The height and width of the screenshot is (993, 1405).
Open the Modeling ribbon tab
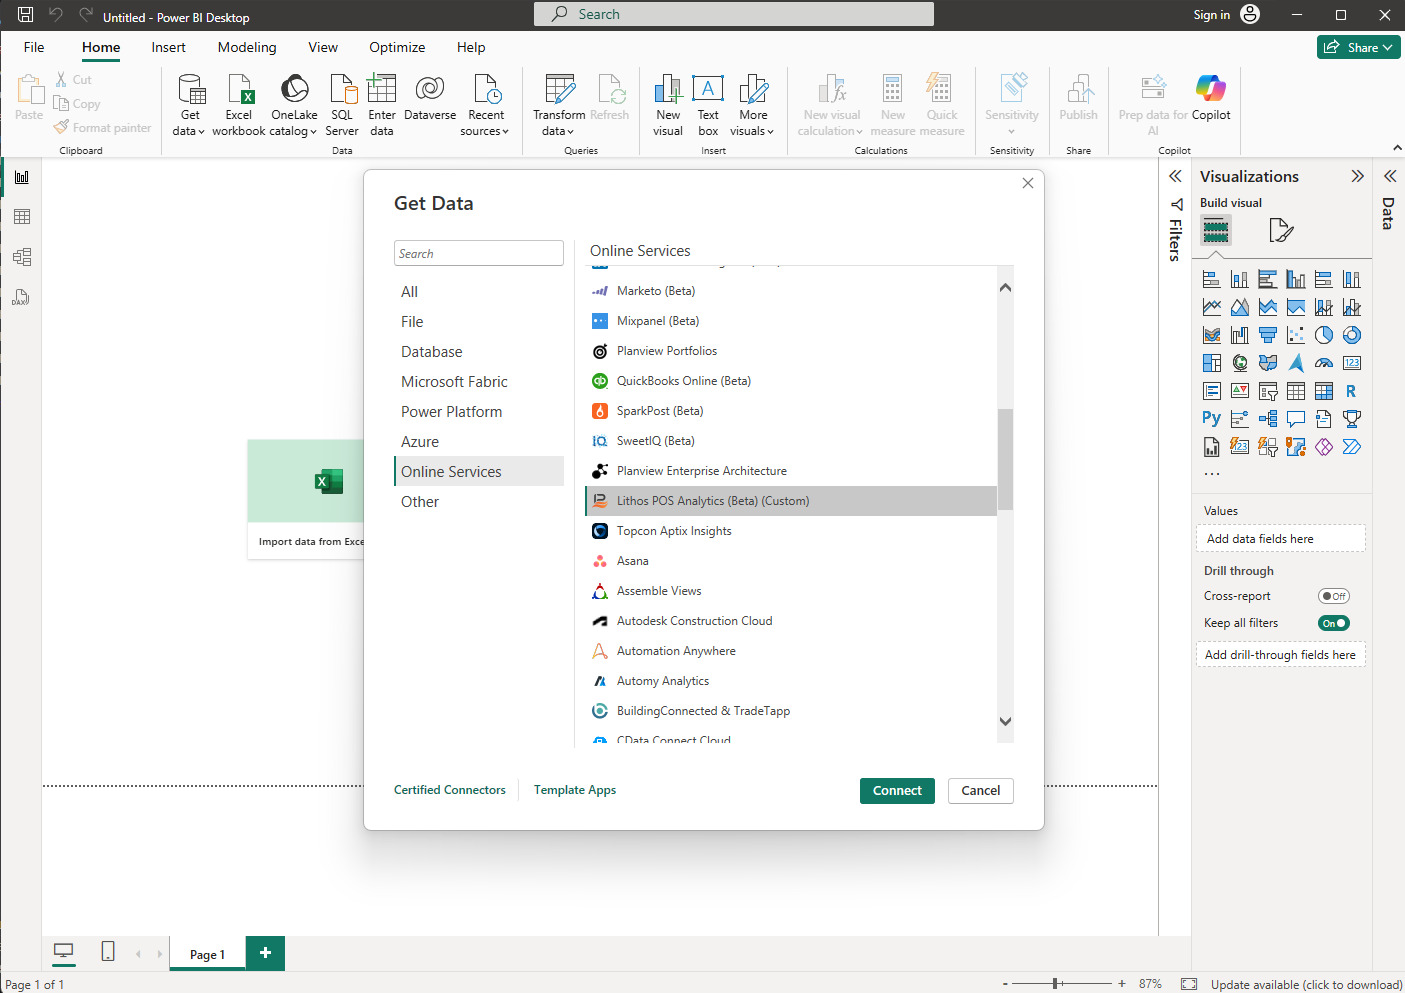pos(247,47)
